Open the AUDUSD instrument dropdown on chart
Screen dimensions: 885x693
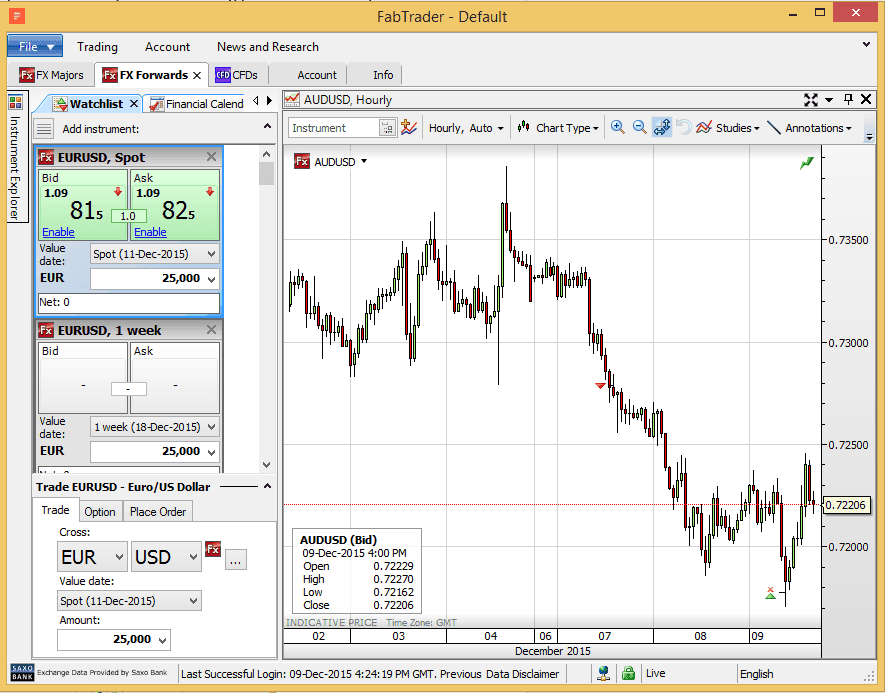click(x=364, y=161)
